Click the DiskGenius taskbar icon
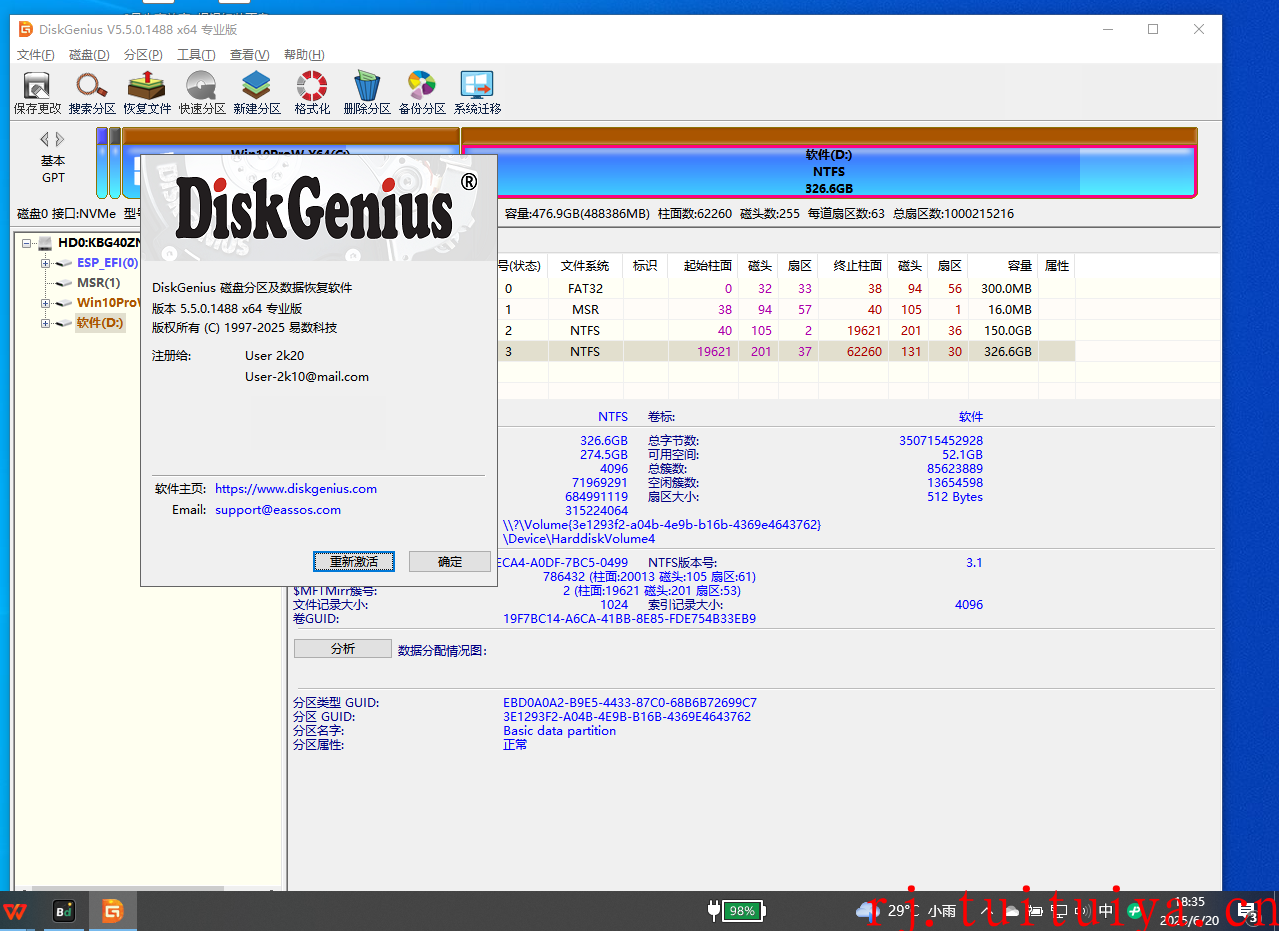This screenshot has width=1279, height=931. point(113,911)
